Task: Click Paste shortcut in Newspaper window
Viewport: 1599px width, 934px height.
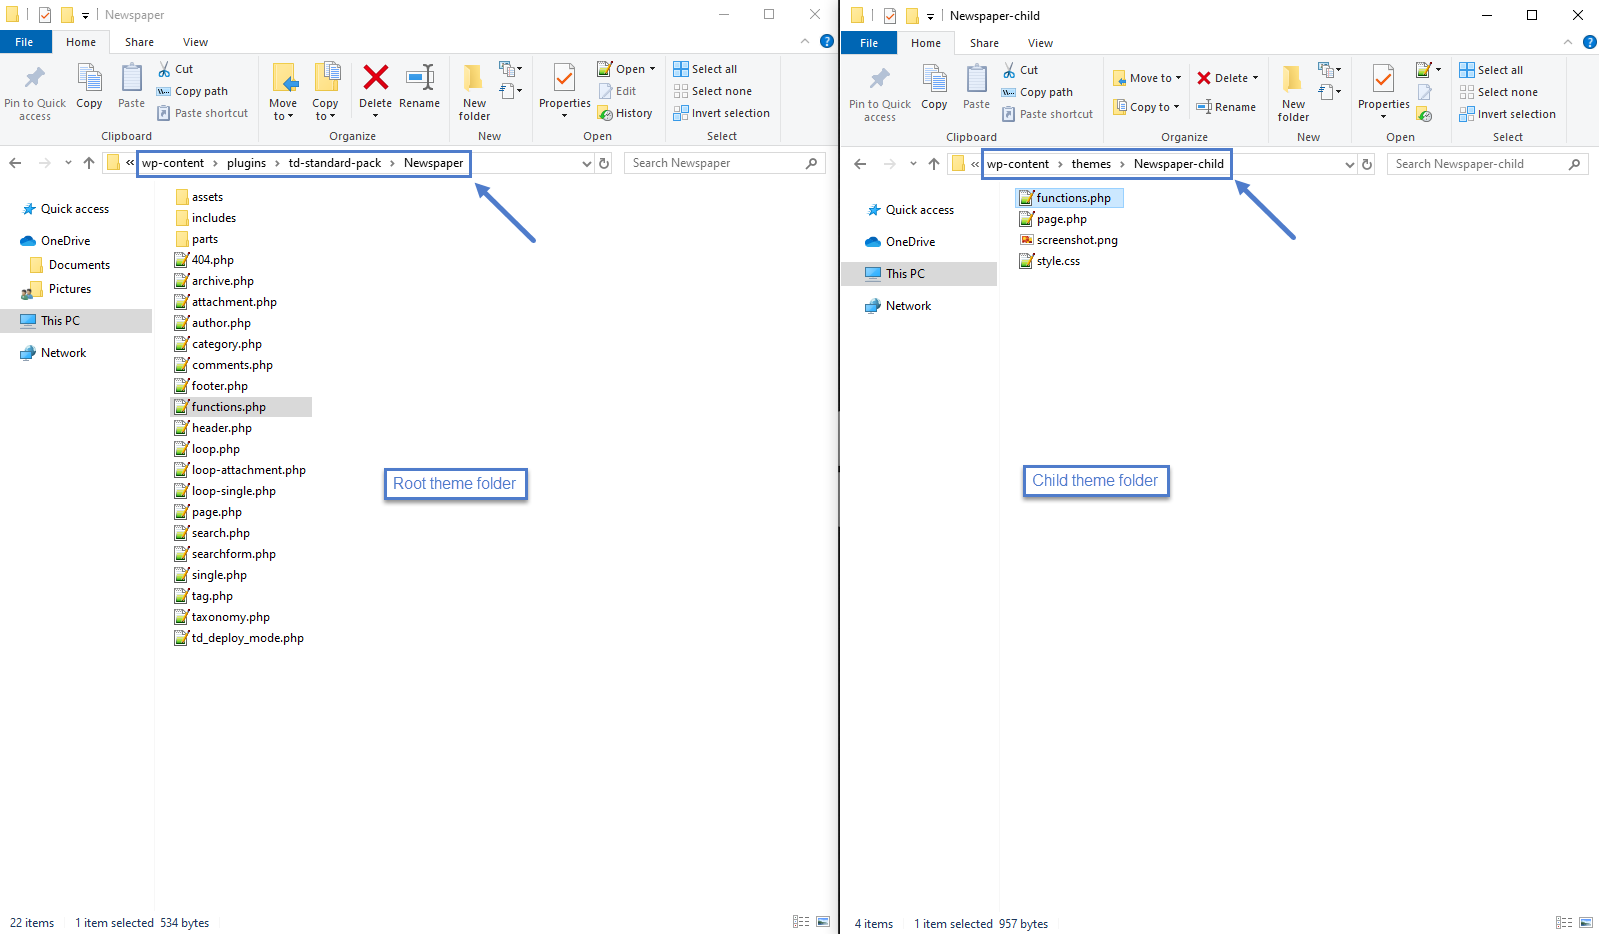Action: coord(203,113)
